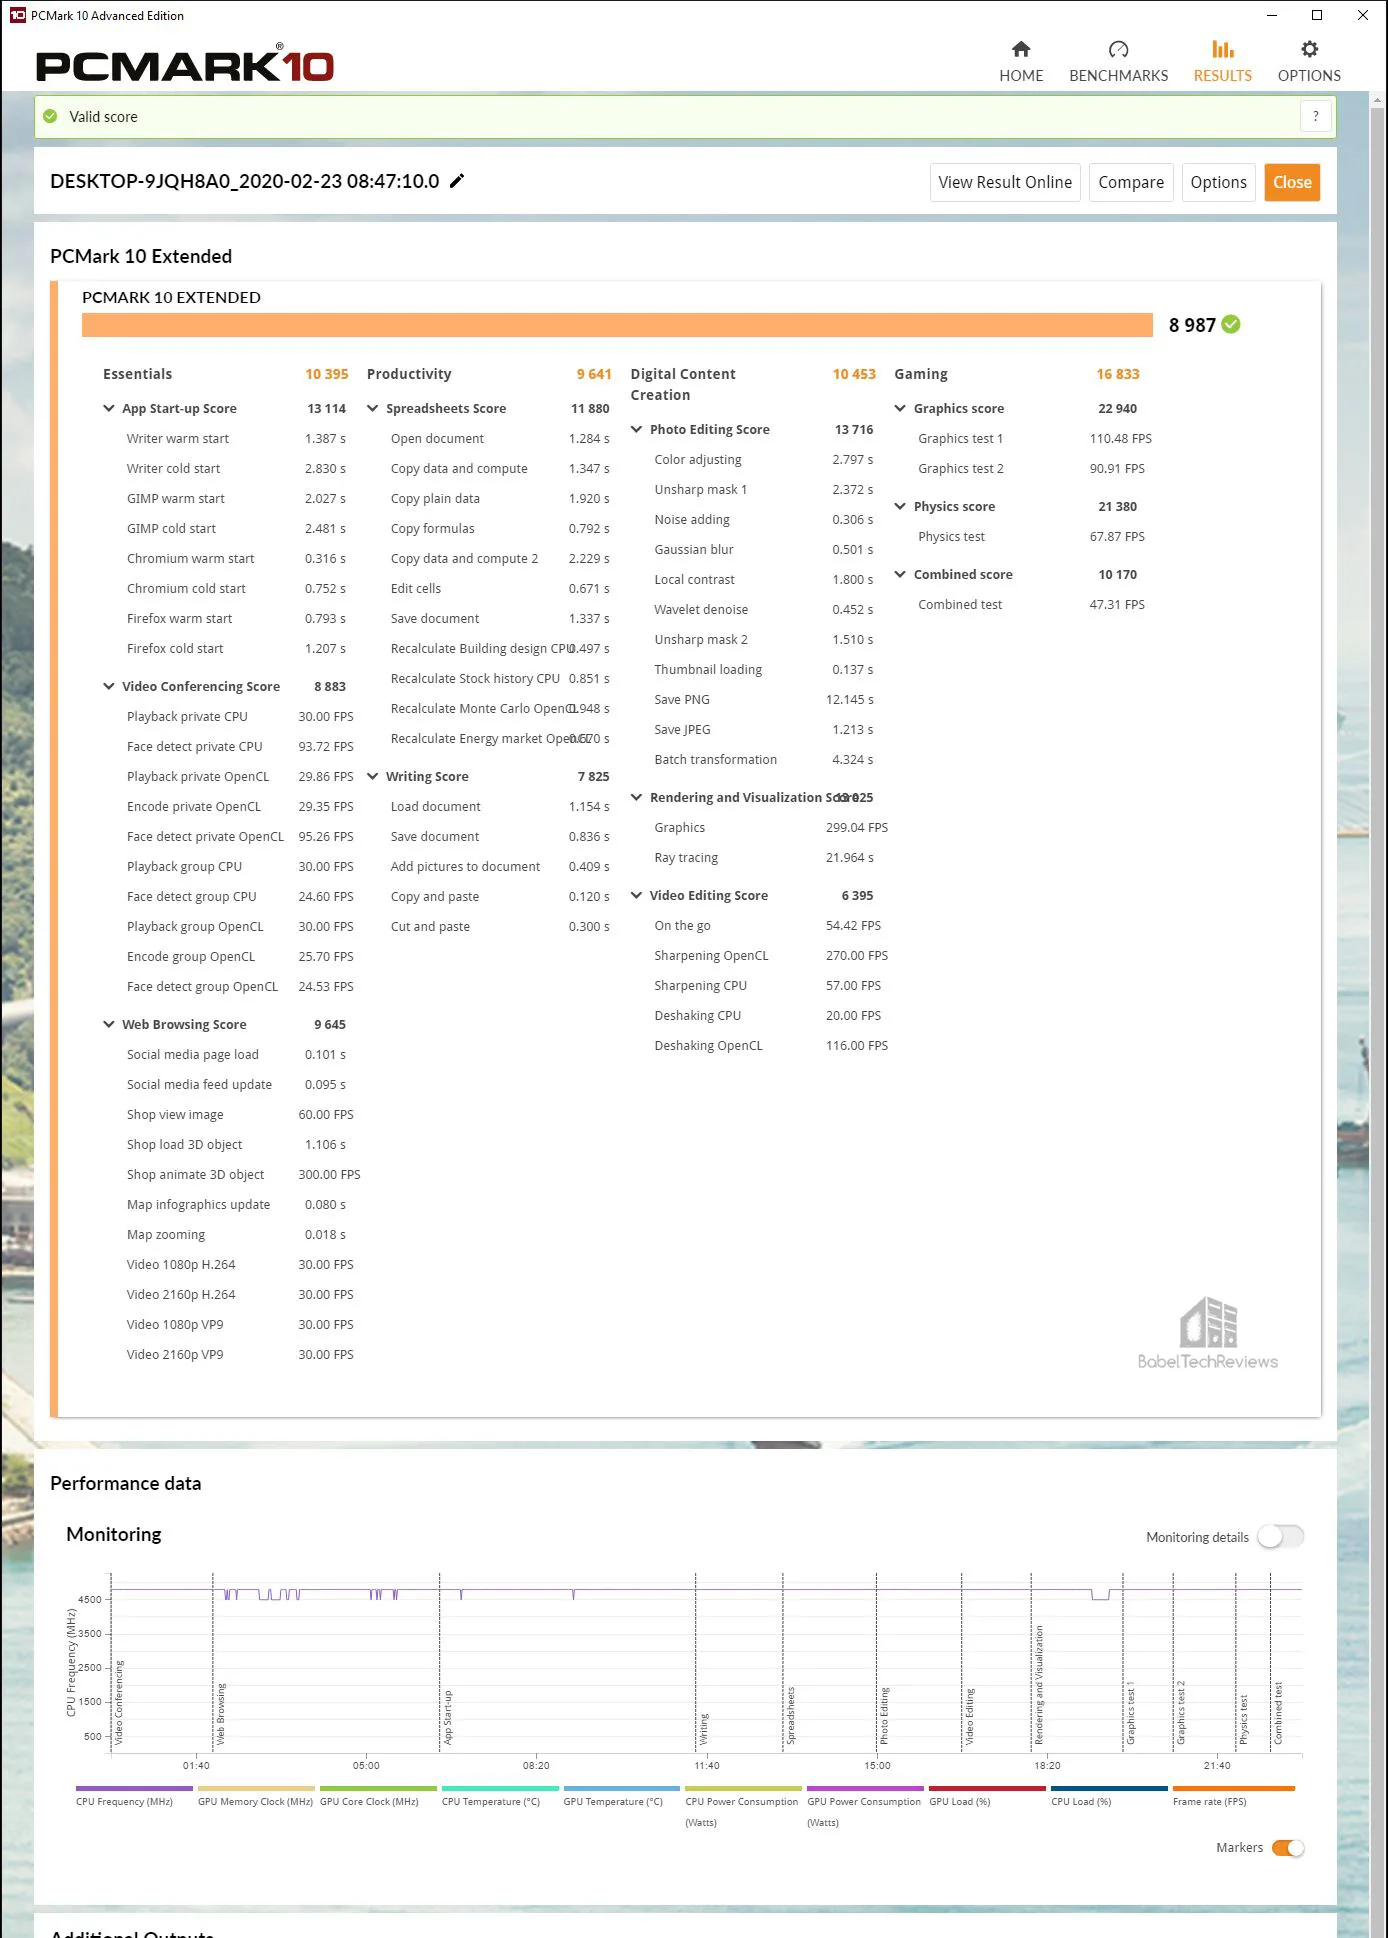This screenshot has height=1938, width=1388.
Task: Toggle Monitoring details switch
Action: 1280,1536
